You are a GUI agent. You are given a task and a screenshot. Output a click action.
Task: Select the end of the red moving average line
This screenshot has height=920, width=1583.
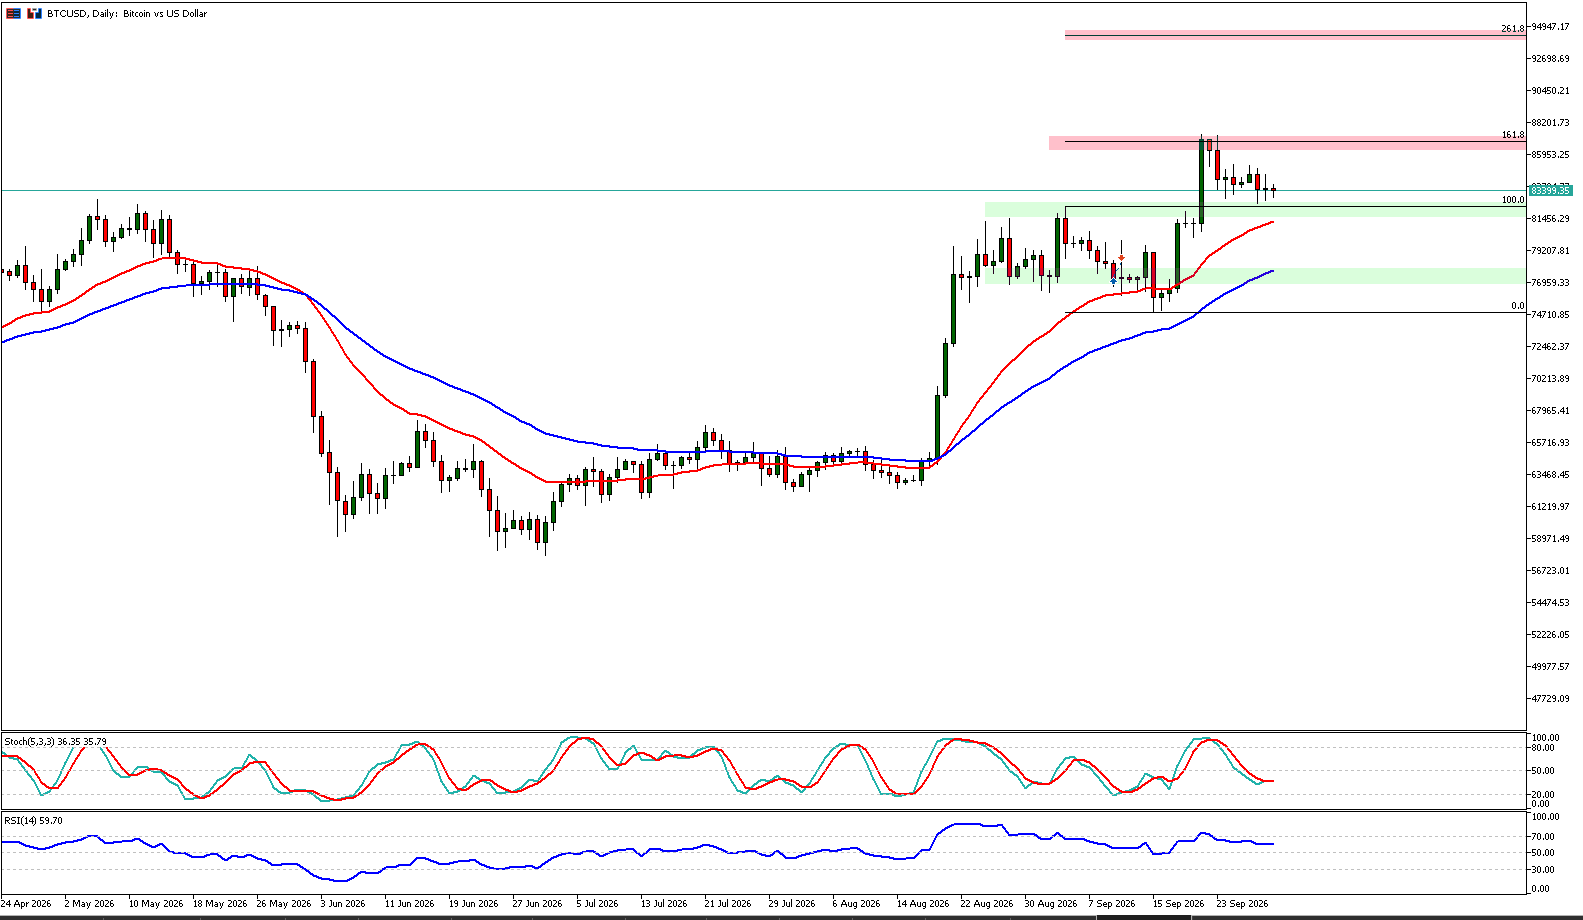[1271, 222]
